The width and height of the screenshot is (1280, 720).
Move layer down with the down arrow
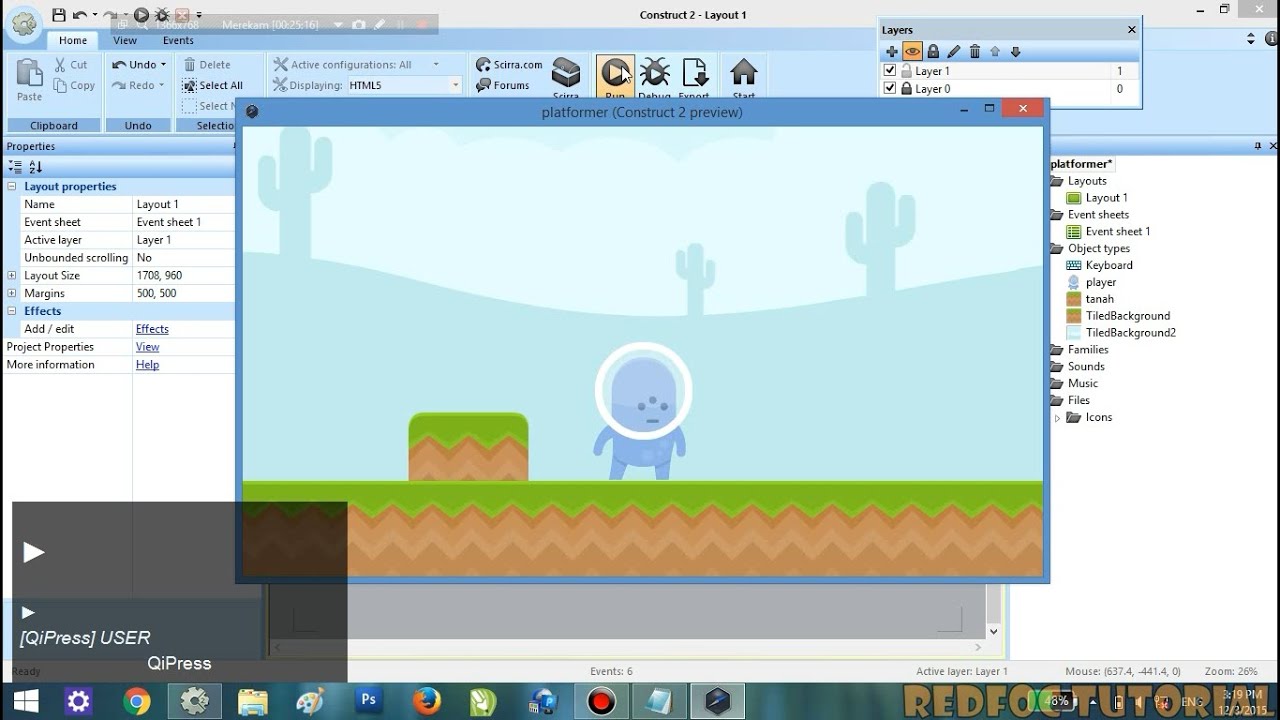[x=1016, y=52]
